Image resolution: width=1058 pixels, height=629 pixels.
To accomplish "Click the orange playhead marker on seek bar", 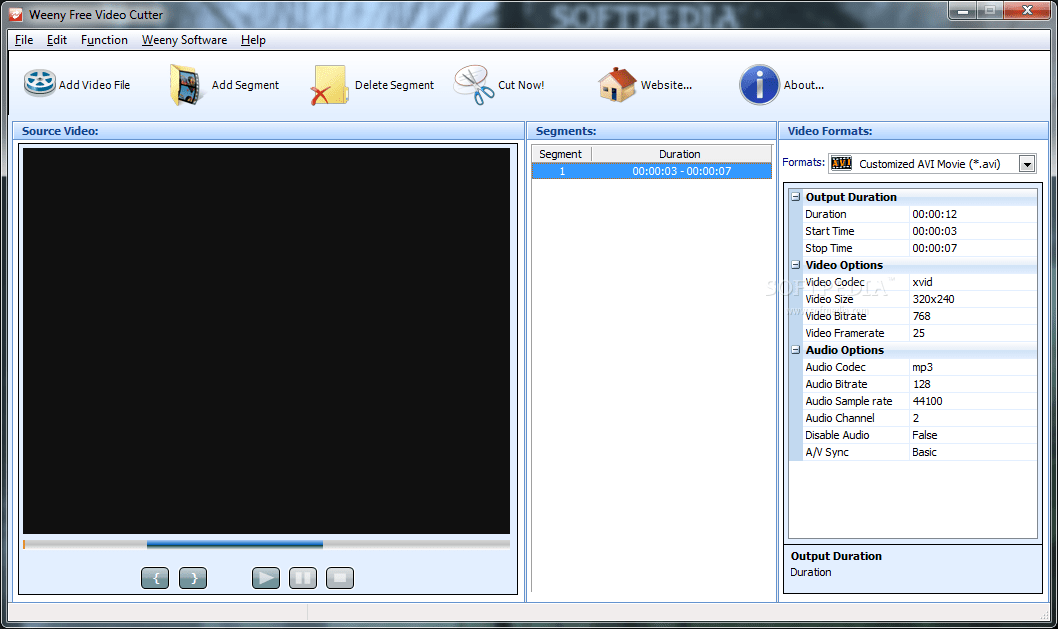I will [24, 544].
